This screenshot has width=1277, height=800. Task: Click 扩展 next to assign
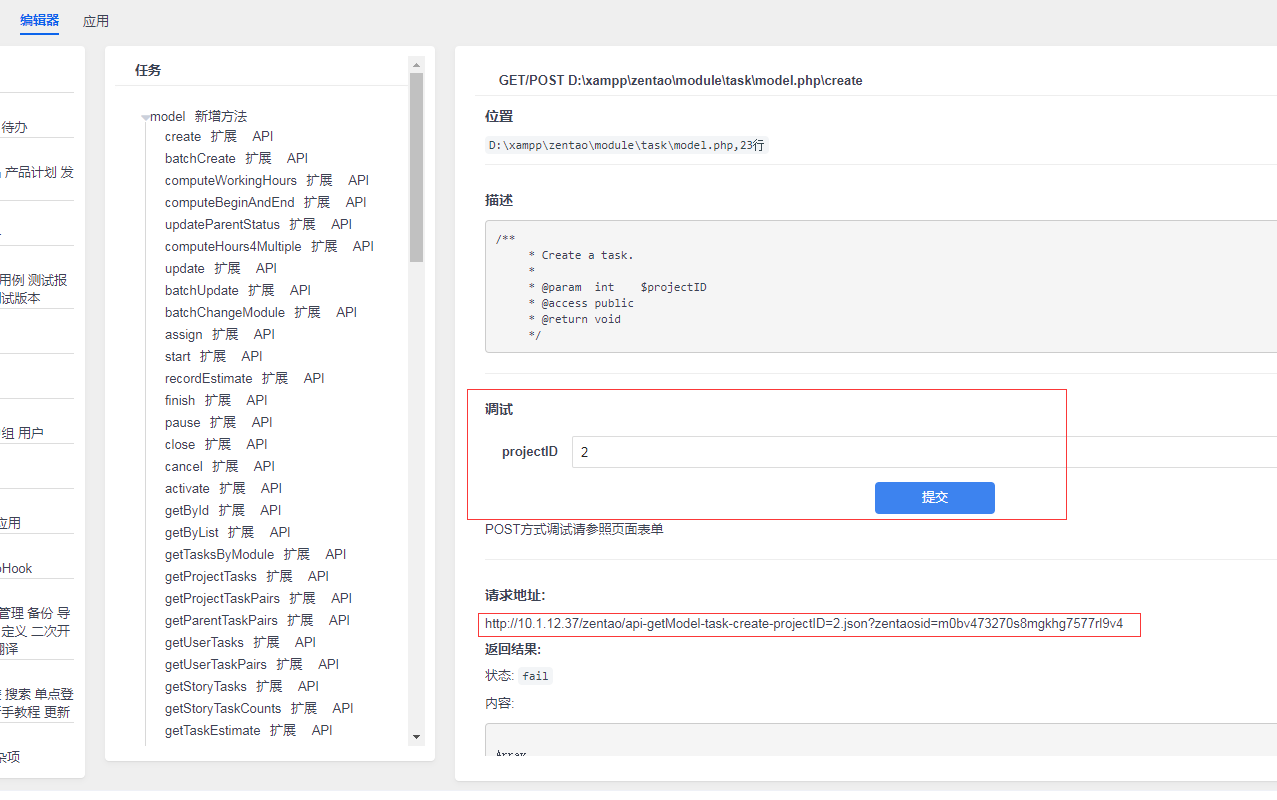point(225,334)
